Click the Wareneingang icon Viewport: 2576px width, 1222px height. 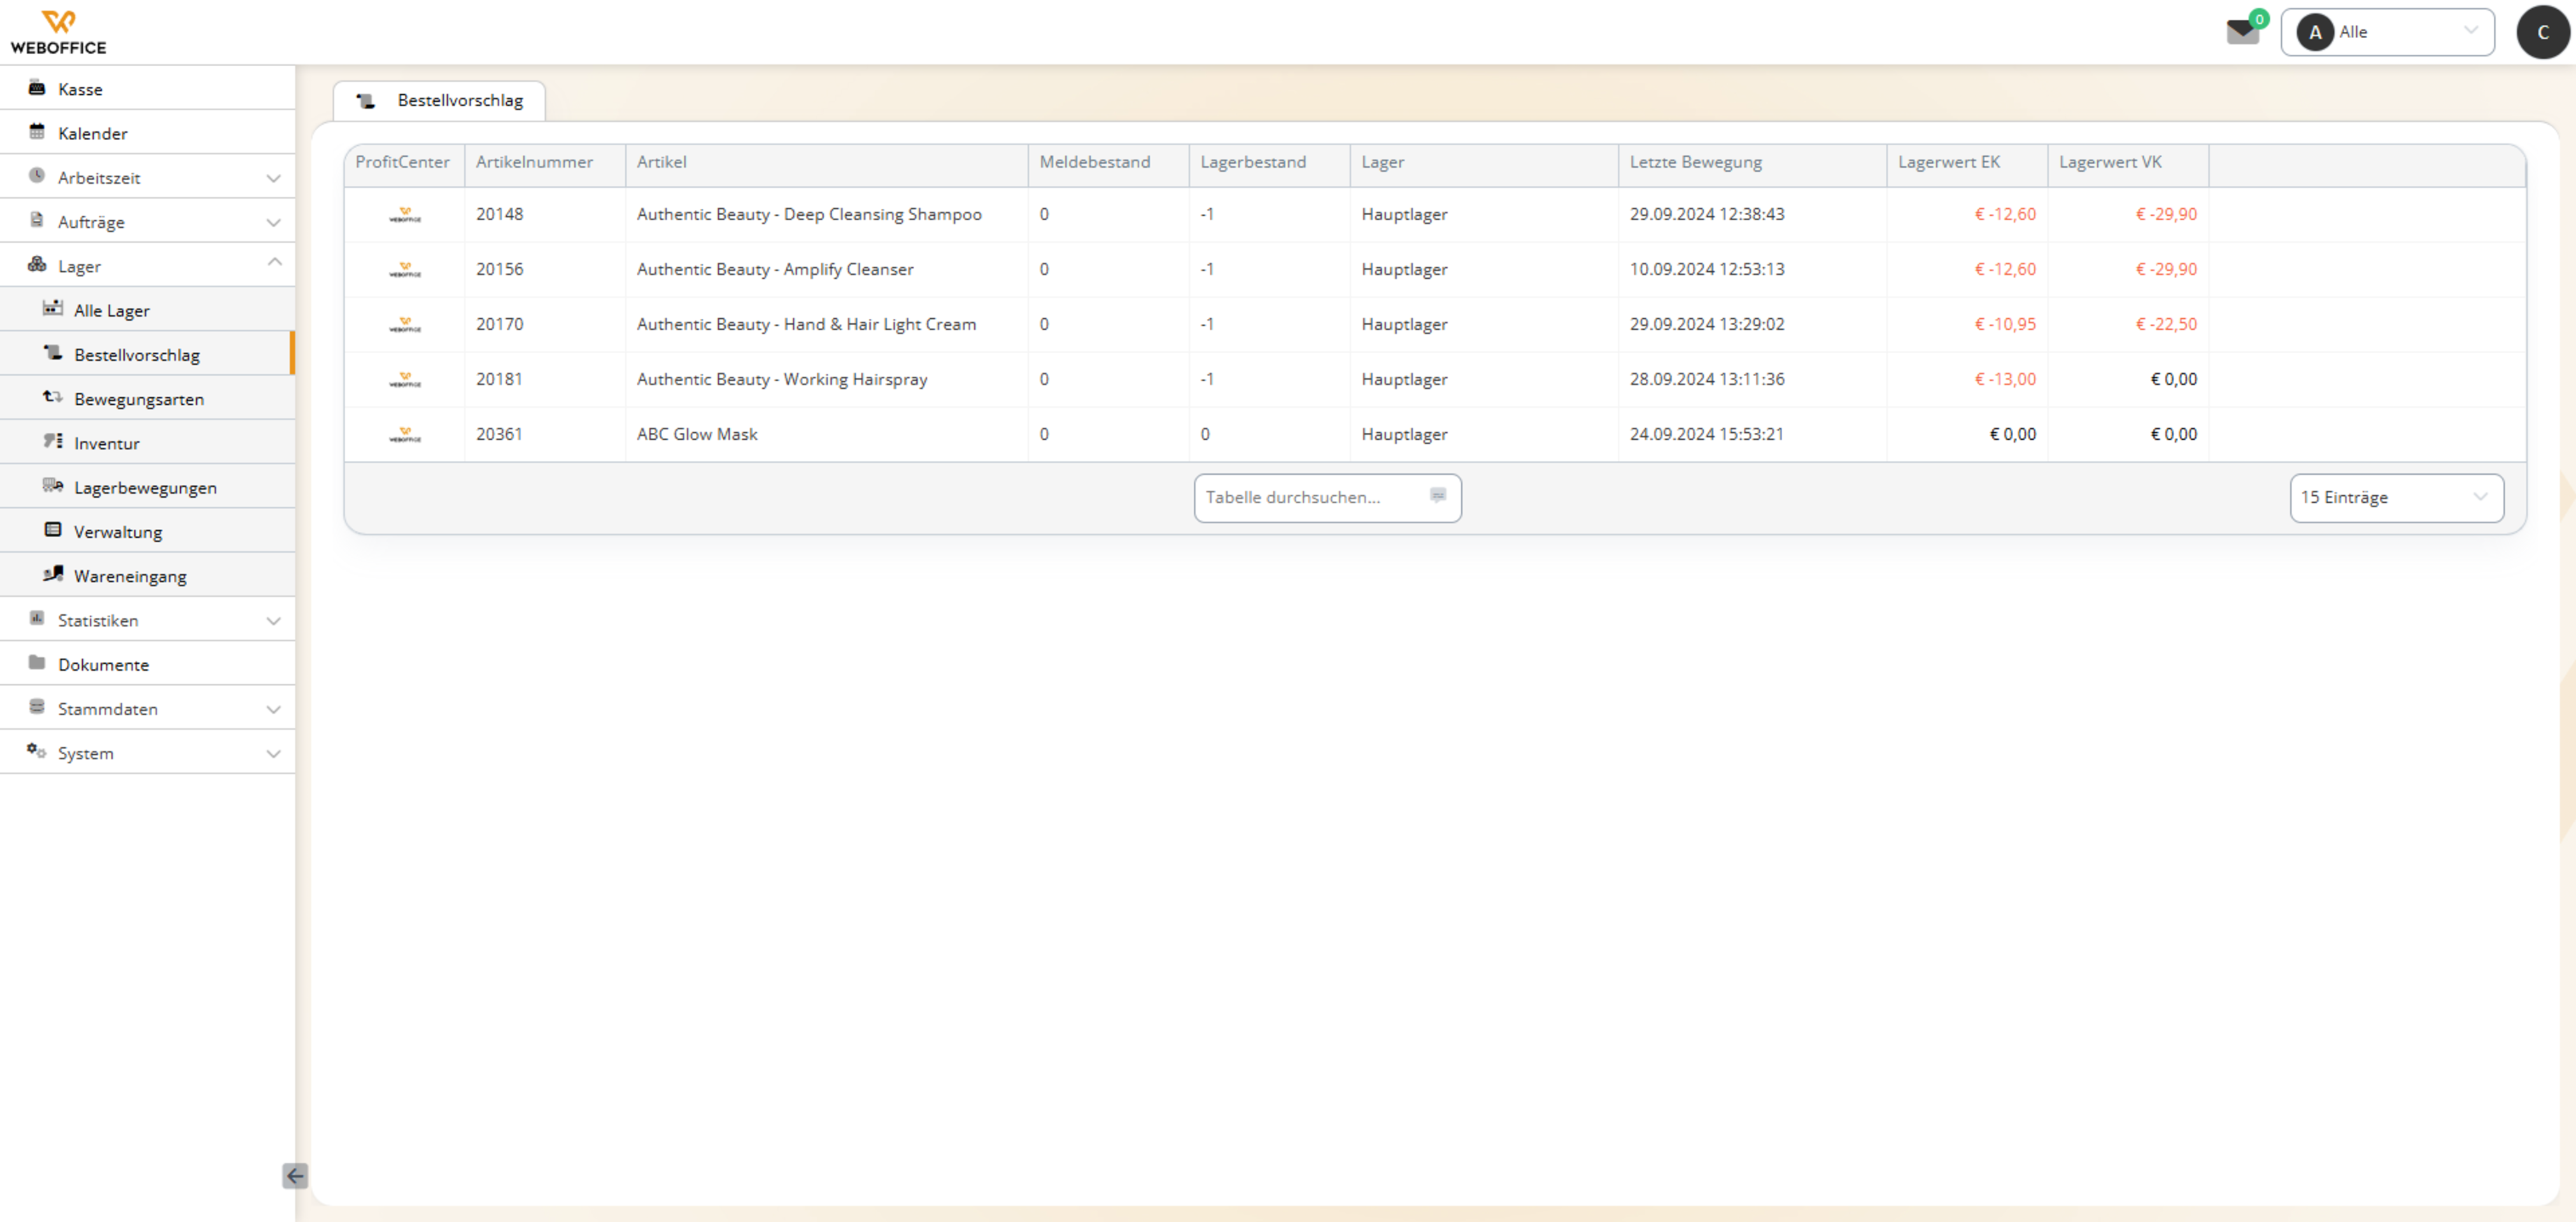53,574
